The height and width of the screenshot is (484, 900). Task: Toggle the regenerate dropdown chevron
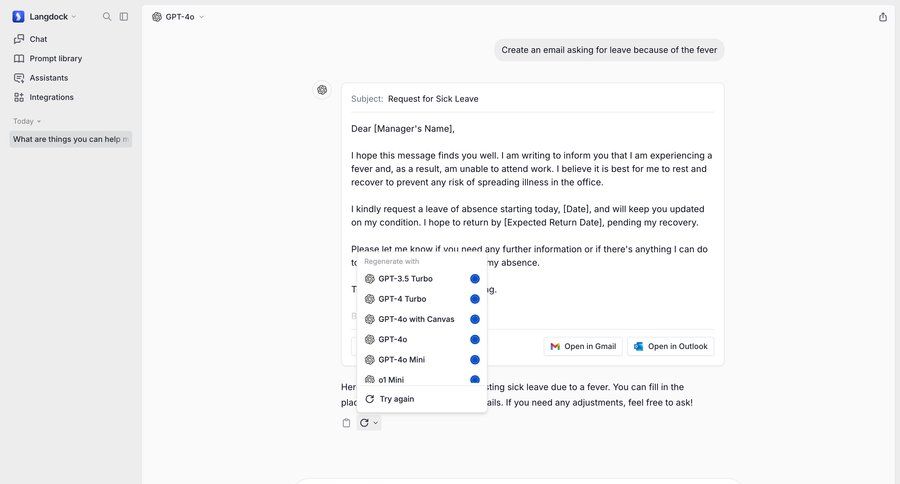click(375, 423)
